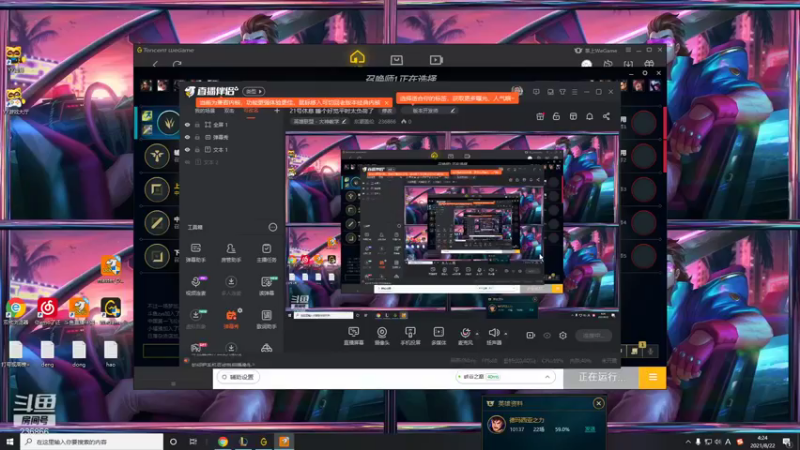Screen dimensions: 800x450
Task: Click the 扬声器 speaker icon
Action: pos(494,333)
